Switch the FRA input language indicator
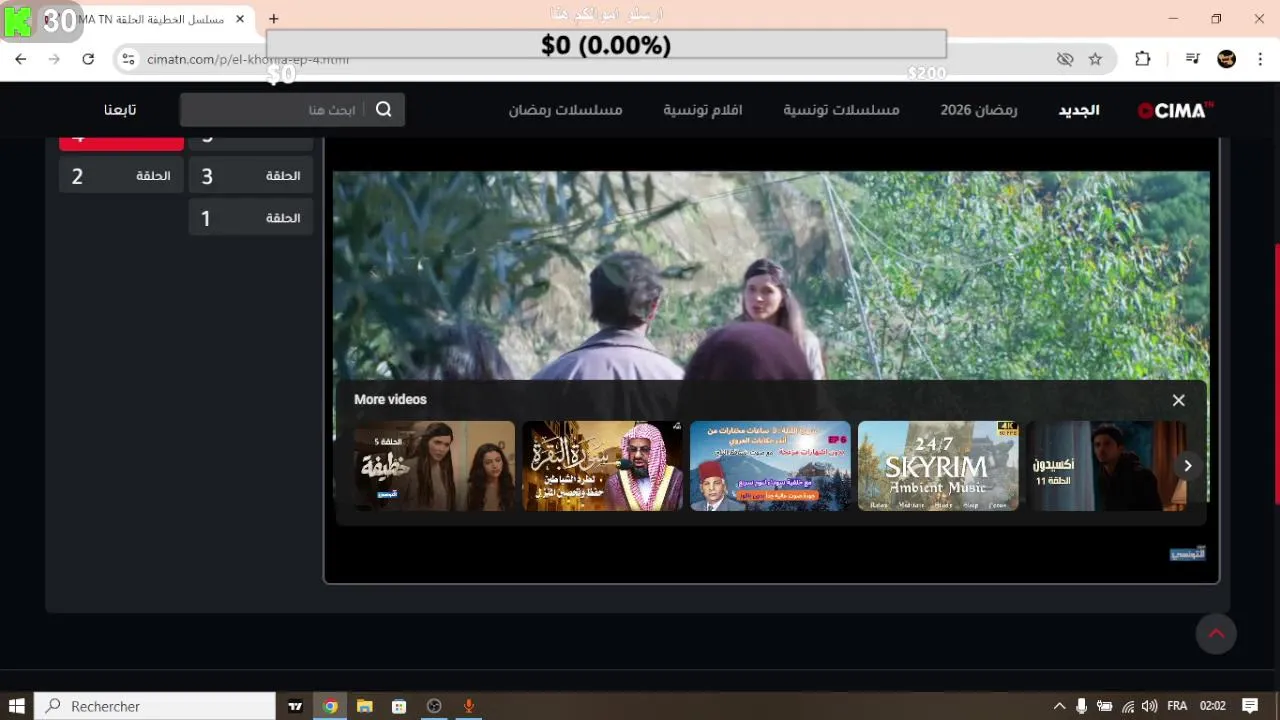The height and width of the screenshot is (720, 1280). (1177, 706)
